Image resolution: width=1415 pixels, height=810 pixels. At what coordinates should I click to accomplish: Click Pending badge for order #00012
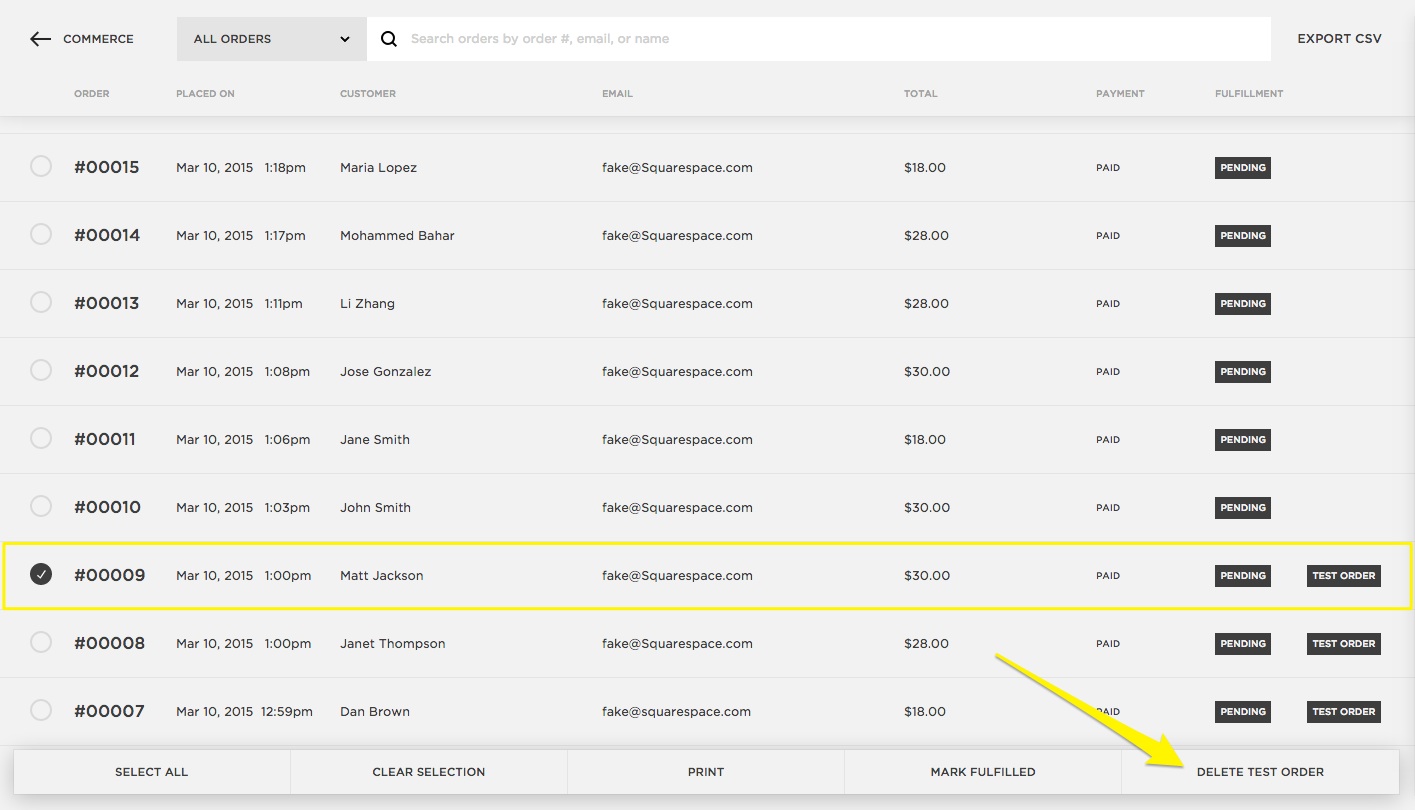pos(1243,372)
